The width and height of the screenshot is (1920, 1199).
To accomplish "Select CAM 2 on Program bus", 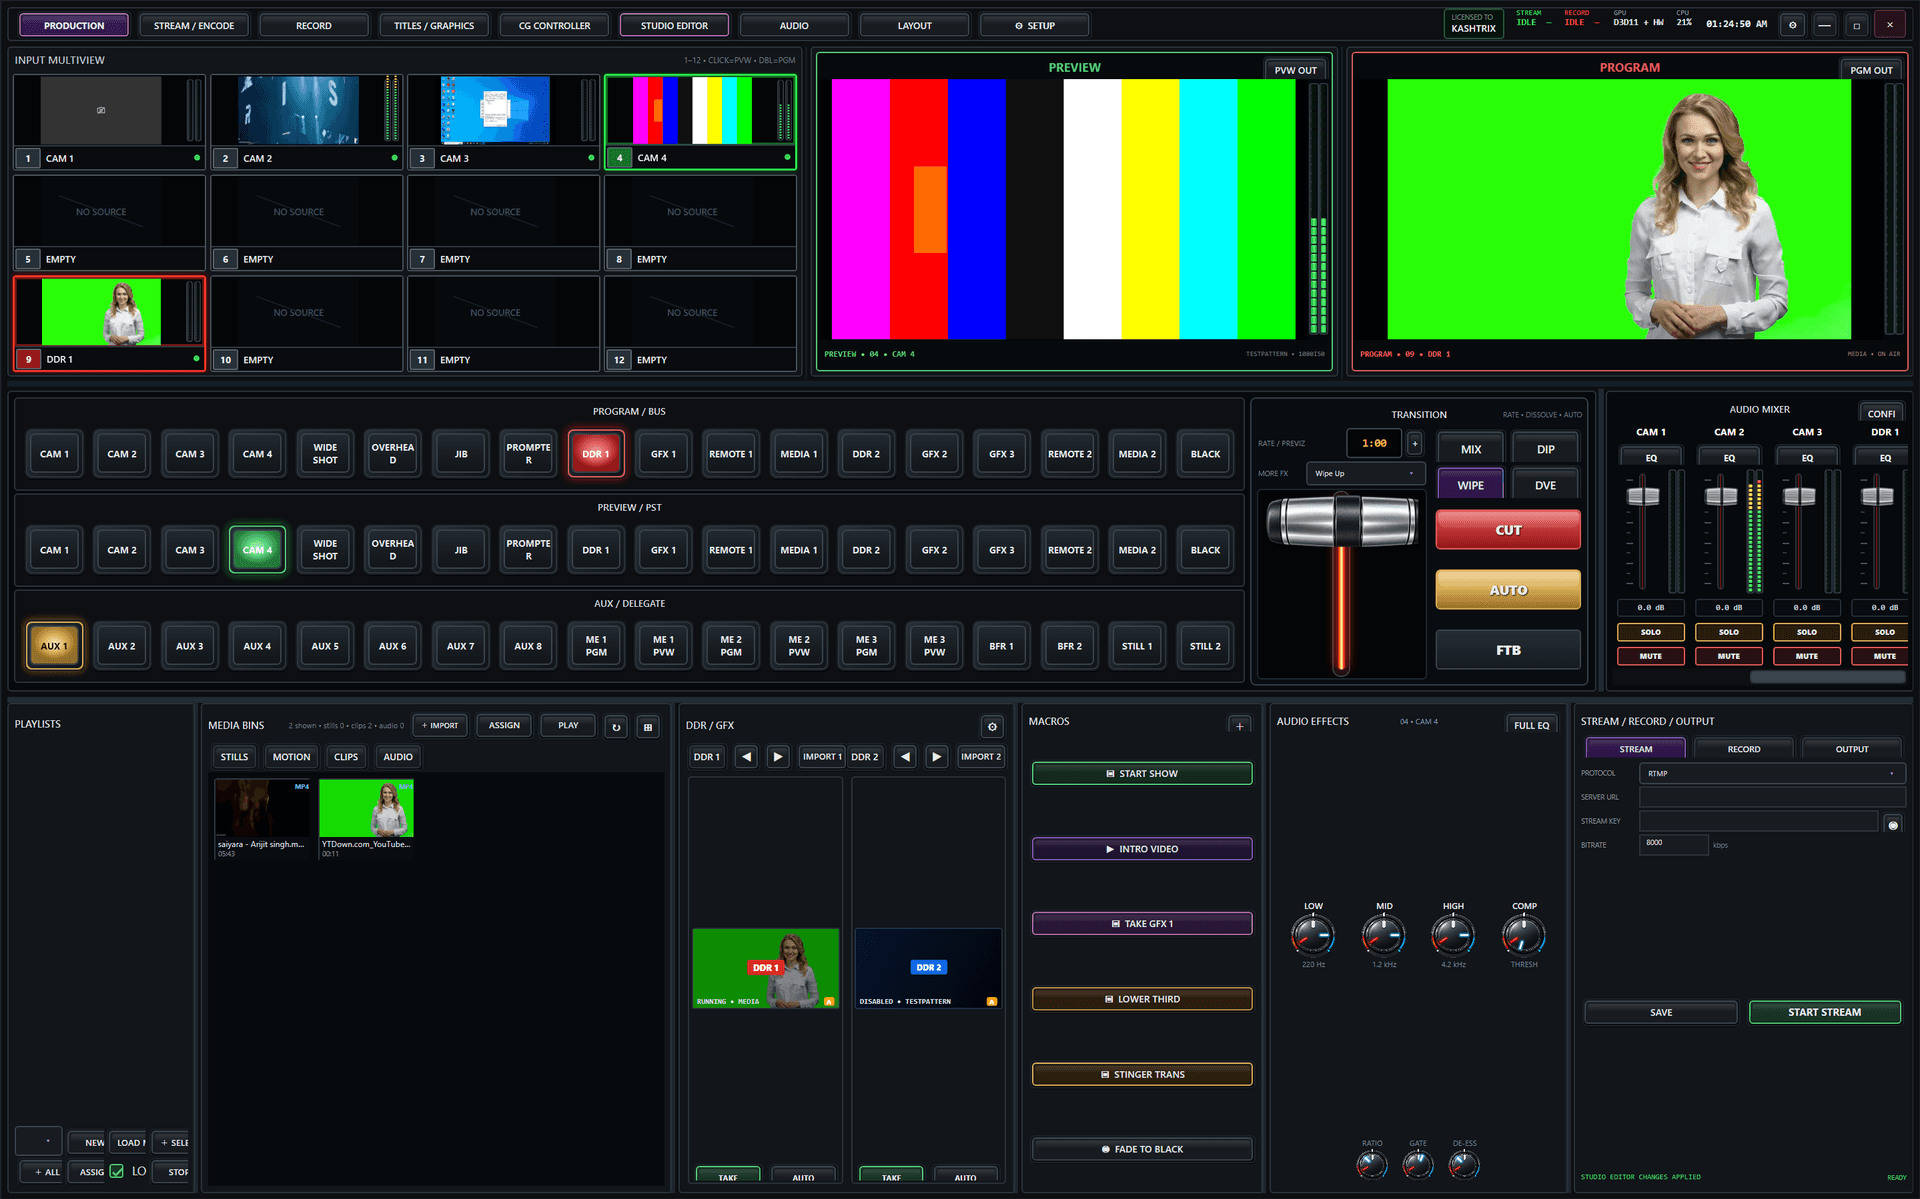I will coord(122,454).
